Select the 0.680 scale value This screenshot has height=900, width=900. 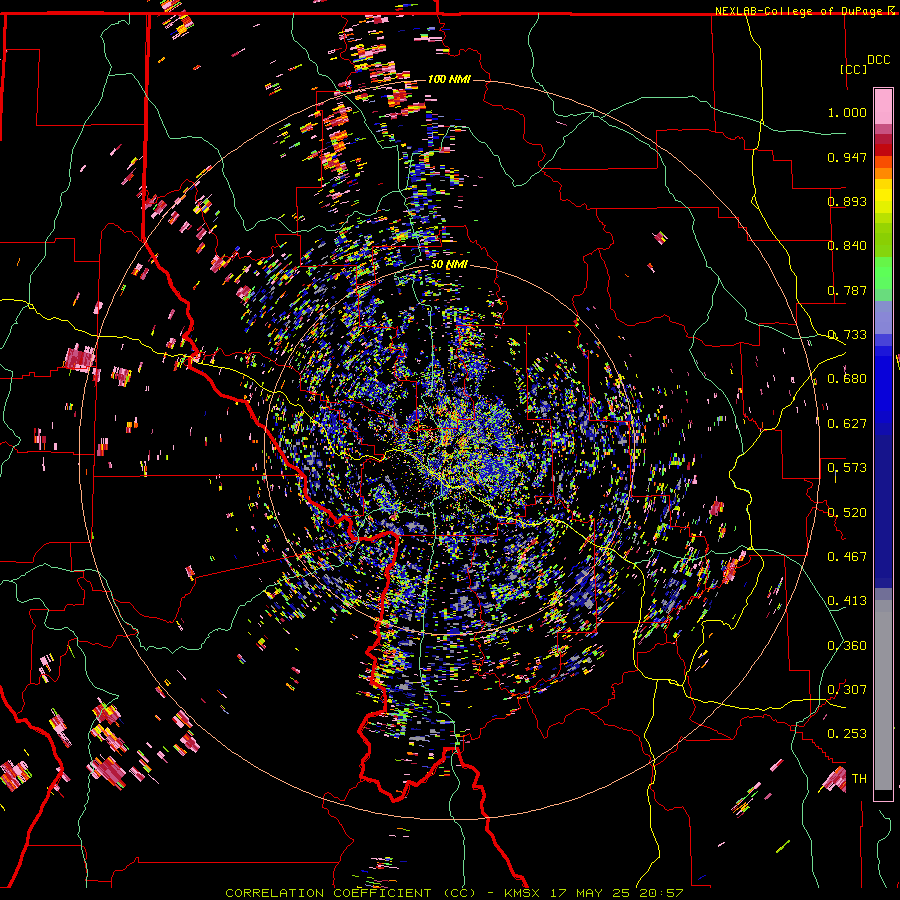pos(847,379)
